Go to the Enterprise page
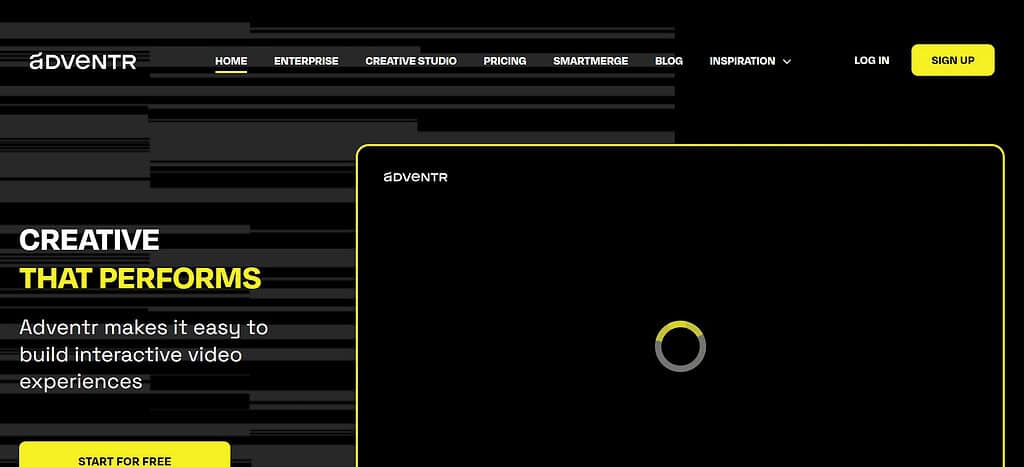 [306, 61]
